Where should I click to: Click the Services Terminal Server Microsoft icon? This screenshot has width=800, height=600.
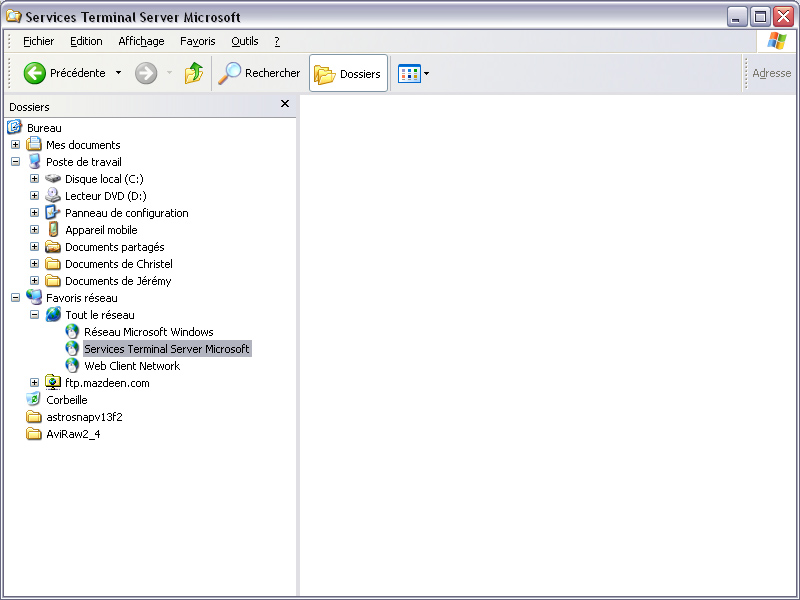pos(72,348)
